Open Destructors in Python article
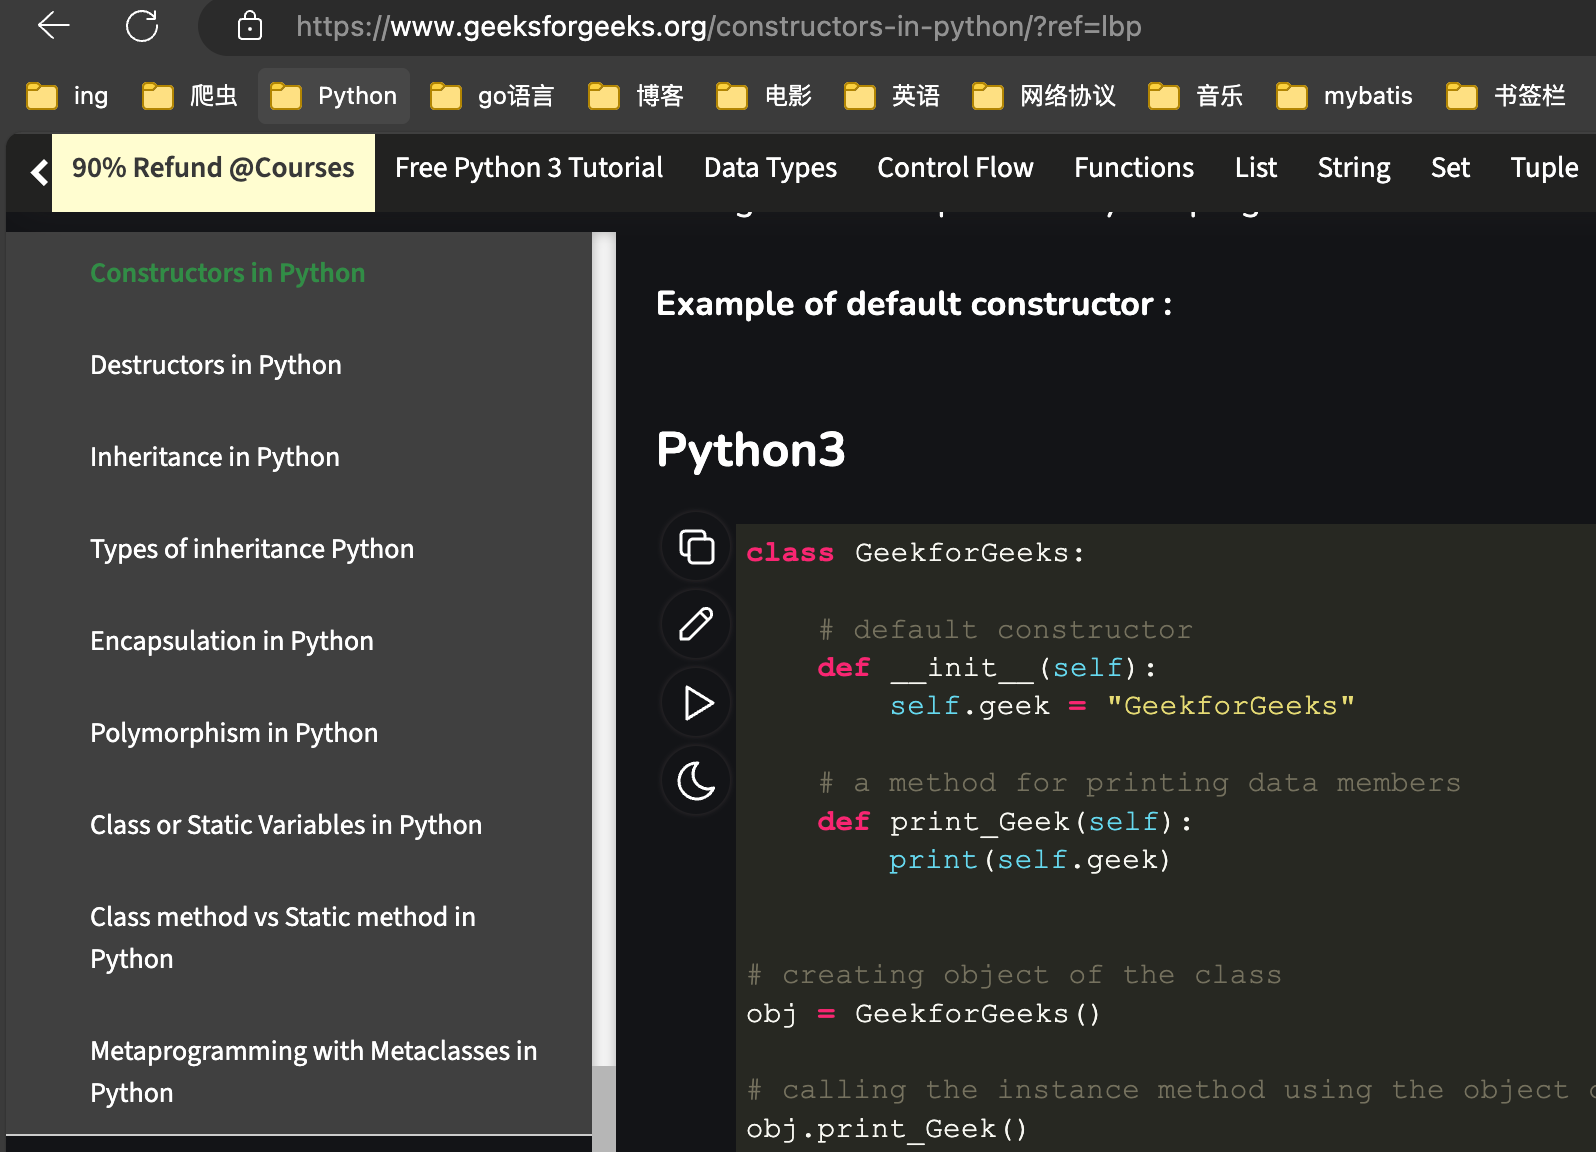Viewport: 1596px width, 1152px height. click(216, 365)
